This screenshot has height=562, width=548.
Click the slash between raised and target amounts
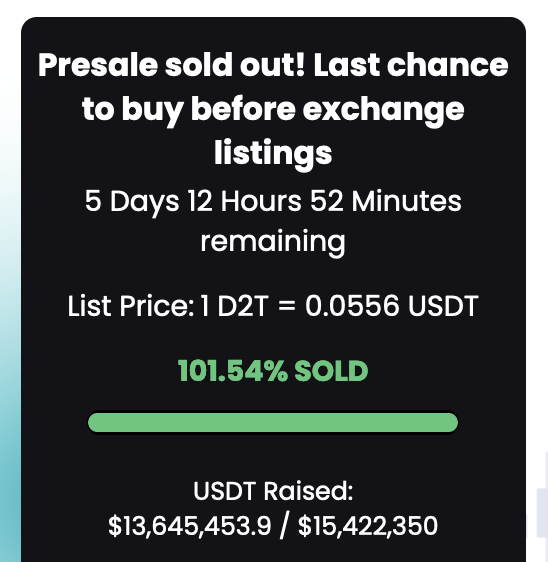coord(284,526)
